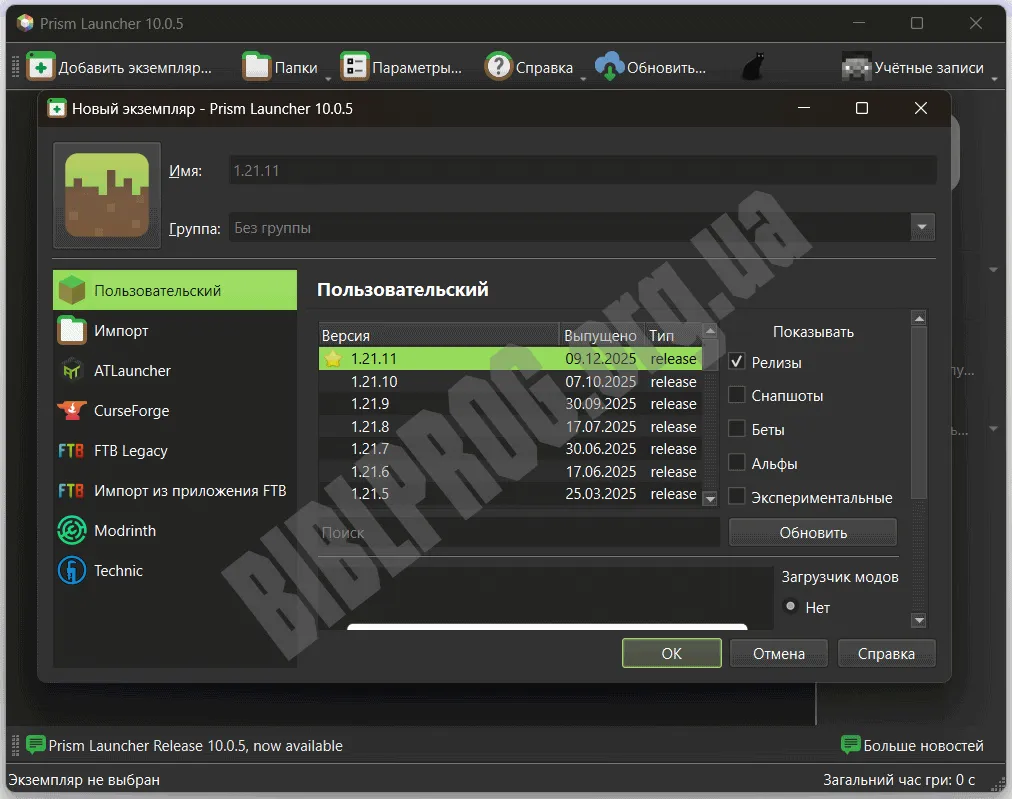
Task: Click the selected 1.21.11 version row
Action: 511,358
